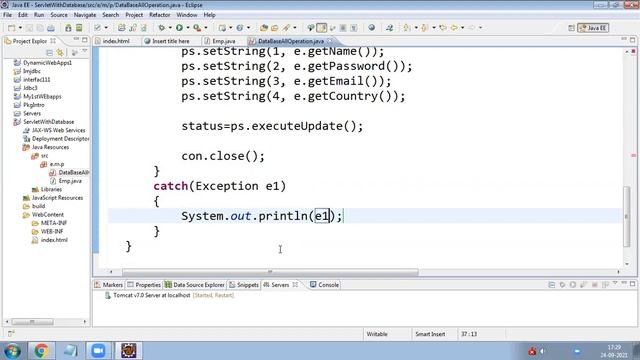This screenshot has width=640, height=360.
Task: Open the Back history dropdown arrow
Action: pos(462,28)
